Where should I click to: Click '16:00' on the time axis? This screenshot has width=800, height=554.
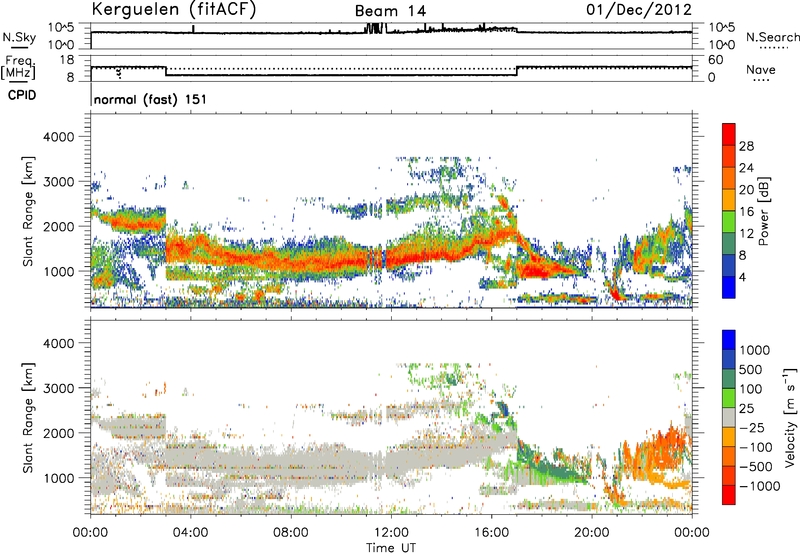[x=491, y=533]
